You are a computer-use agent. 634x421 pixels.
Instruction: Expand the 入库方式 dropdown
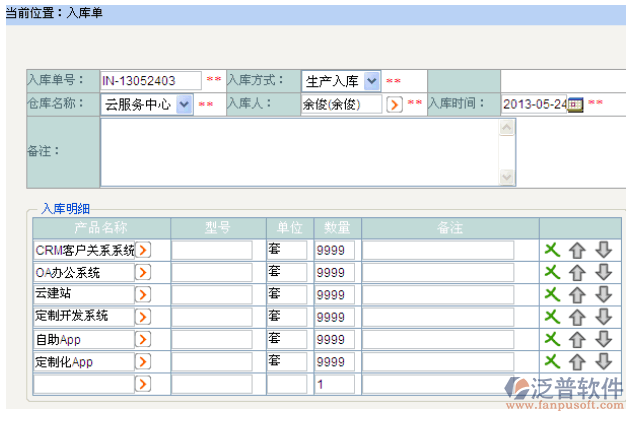[x=371, y=81]
